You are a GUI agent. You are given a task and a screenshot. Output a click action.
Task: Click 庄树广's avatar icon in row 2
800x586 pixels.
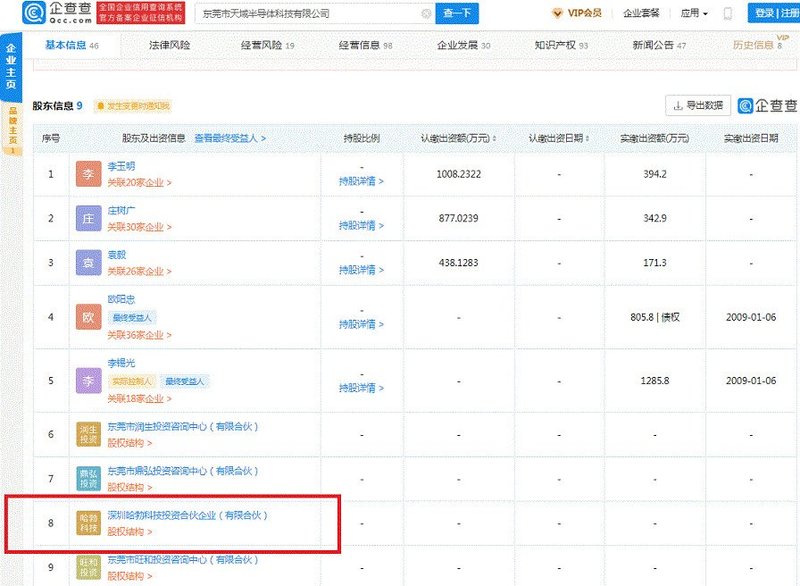85,218
